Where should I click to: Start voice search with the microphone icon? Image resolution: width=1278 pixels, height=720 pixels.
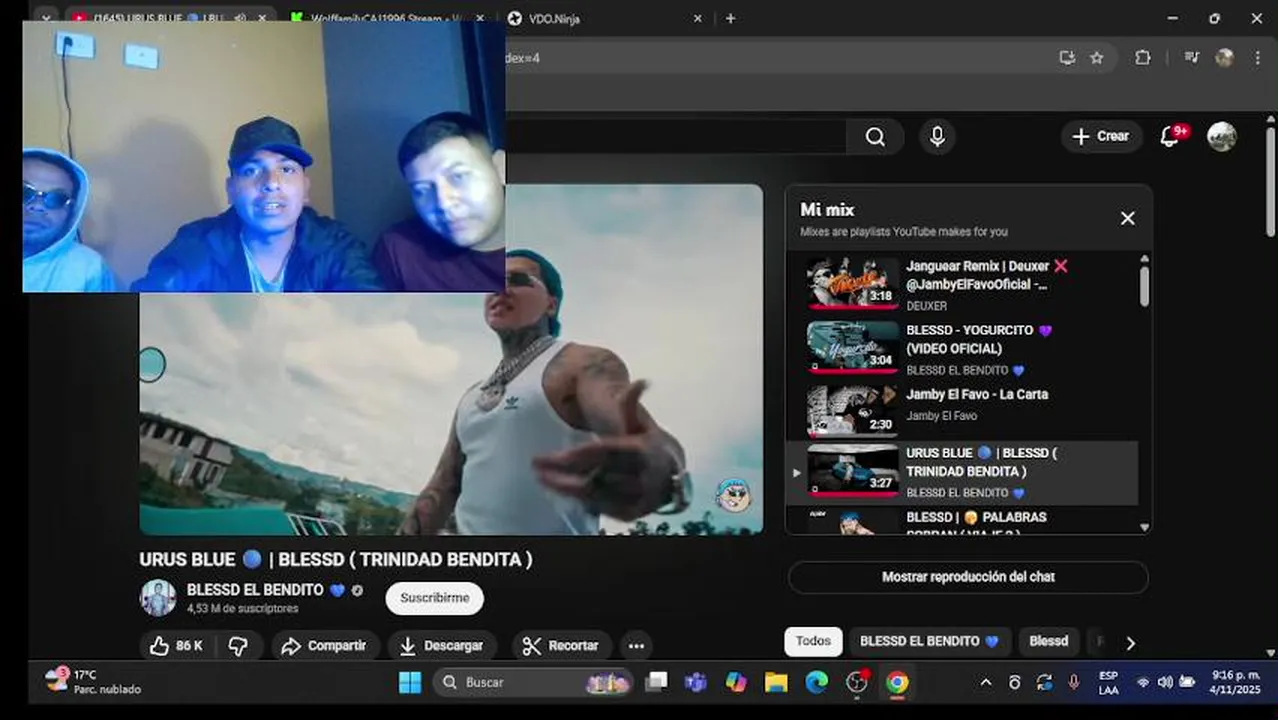pos(937,137)
